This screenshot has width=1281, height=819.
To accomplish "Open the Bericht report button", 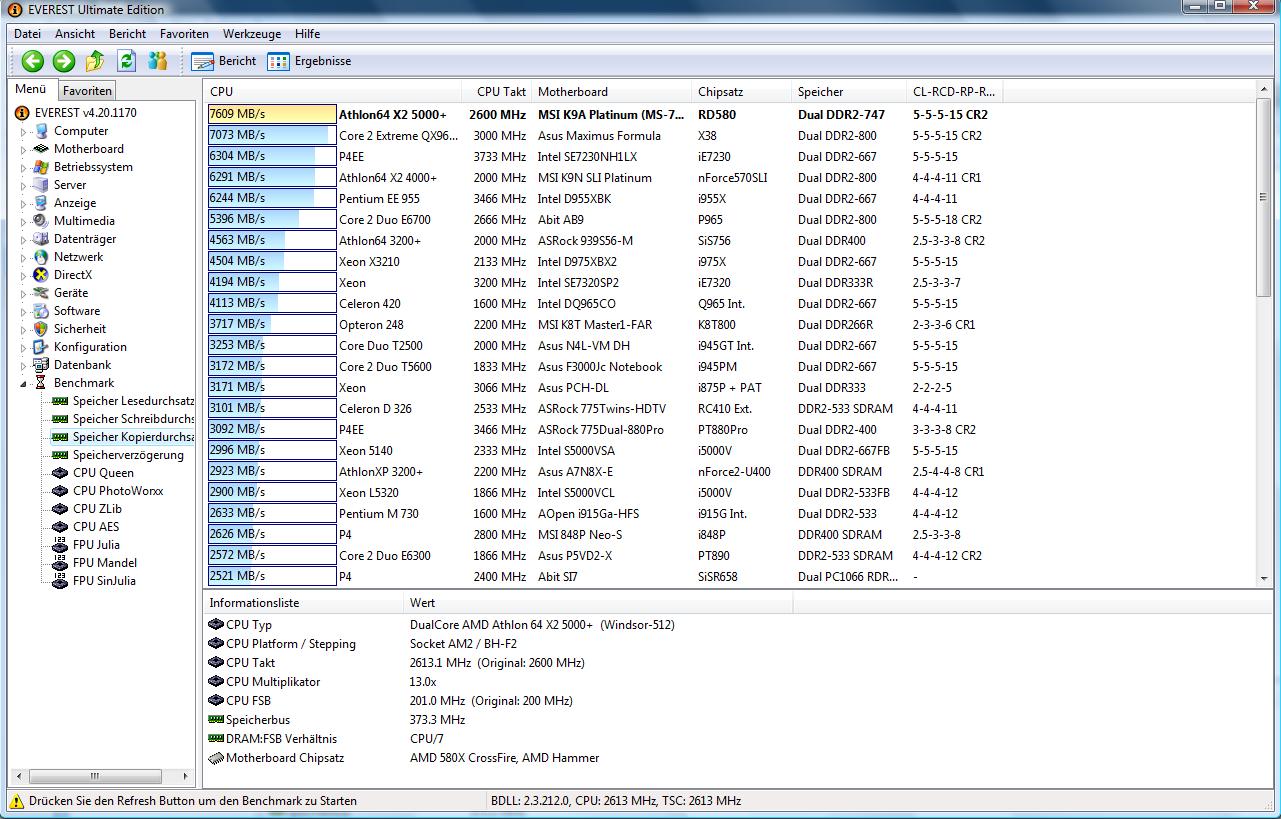I will tap(224, 61).
